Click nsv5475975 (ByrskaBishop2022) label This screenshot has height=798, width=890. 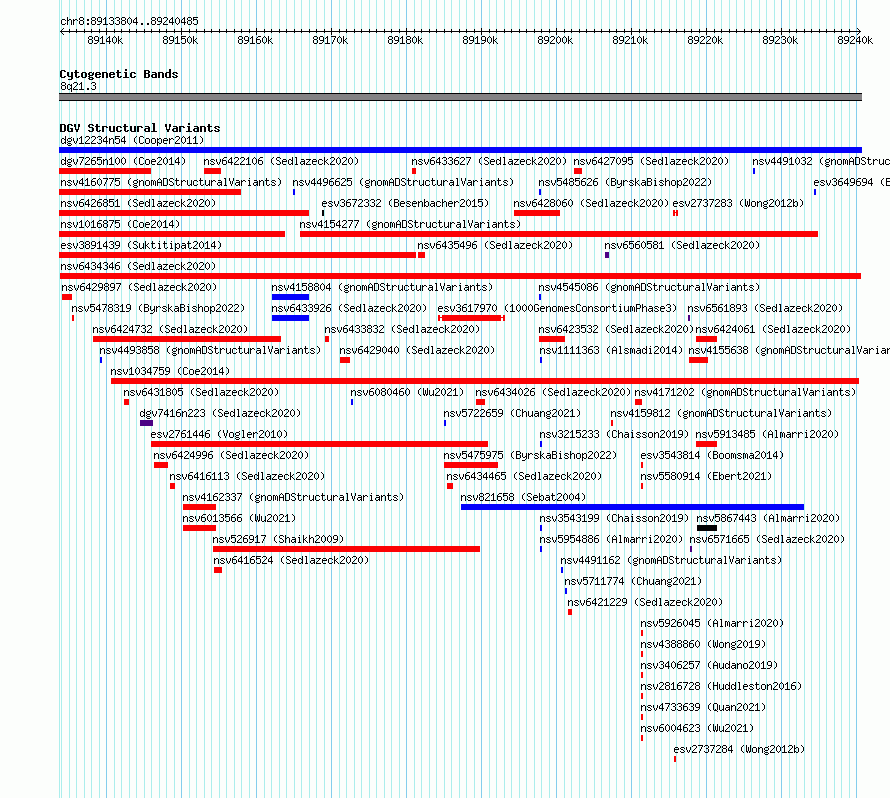[530, 455]
